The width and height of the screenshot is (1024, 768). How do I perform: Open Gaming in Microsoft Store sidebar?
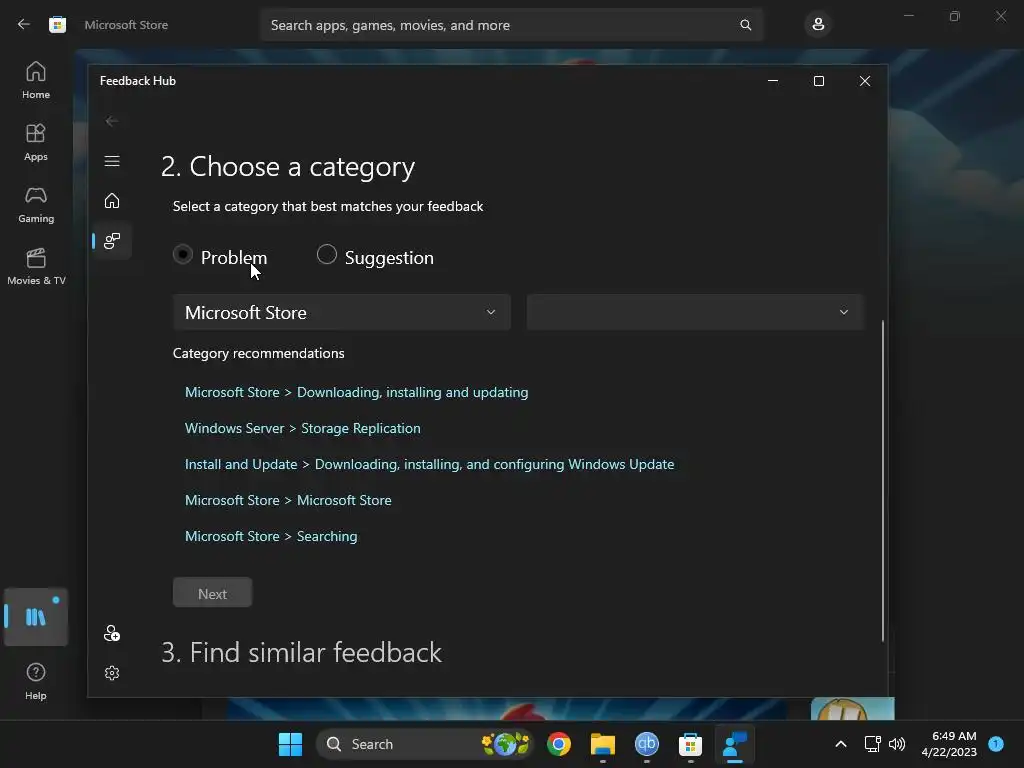36,204
